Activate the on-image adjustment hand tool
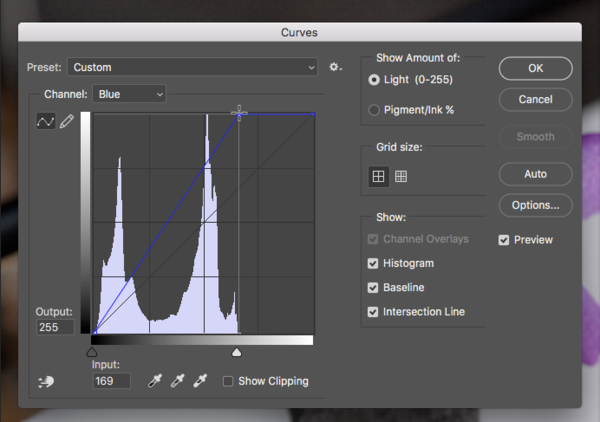This screenshot has height=422, width=600. [x=45, y=381]
